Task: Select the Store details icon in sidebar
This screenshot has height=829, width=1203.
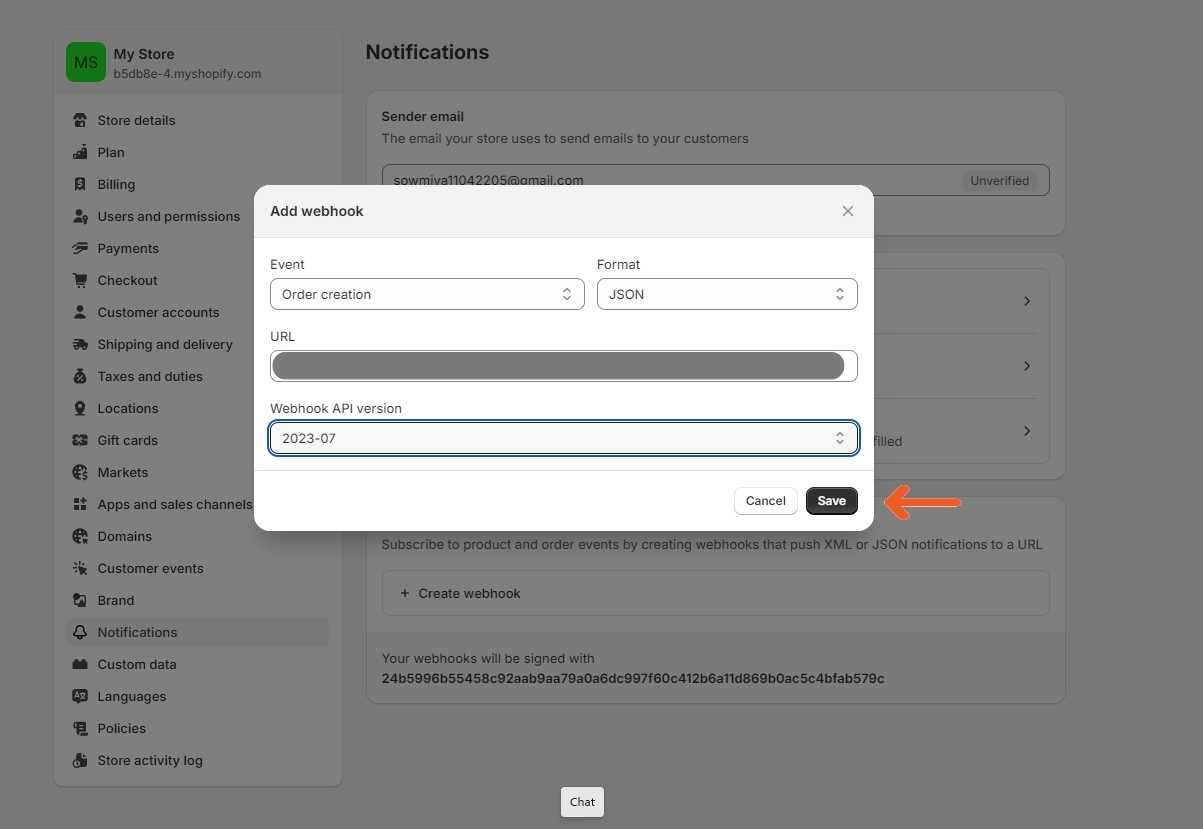Action: 80,120
